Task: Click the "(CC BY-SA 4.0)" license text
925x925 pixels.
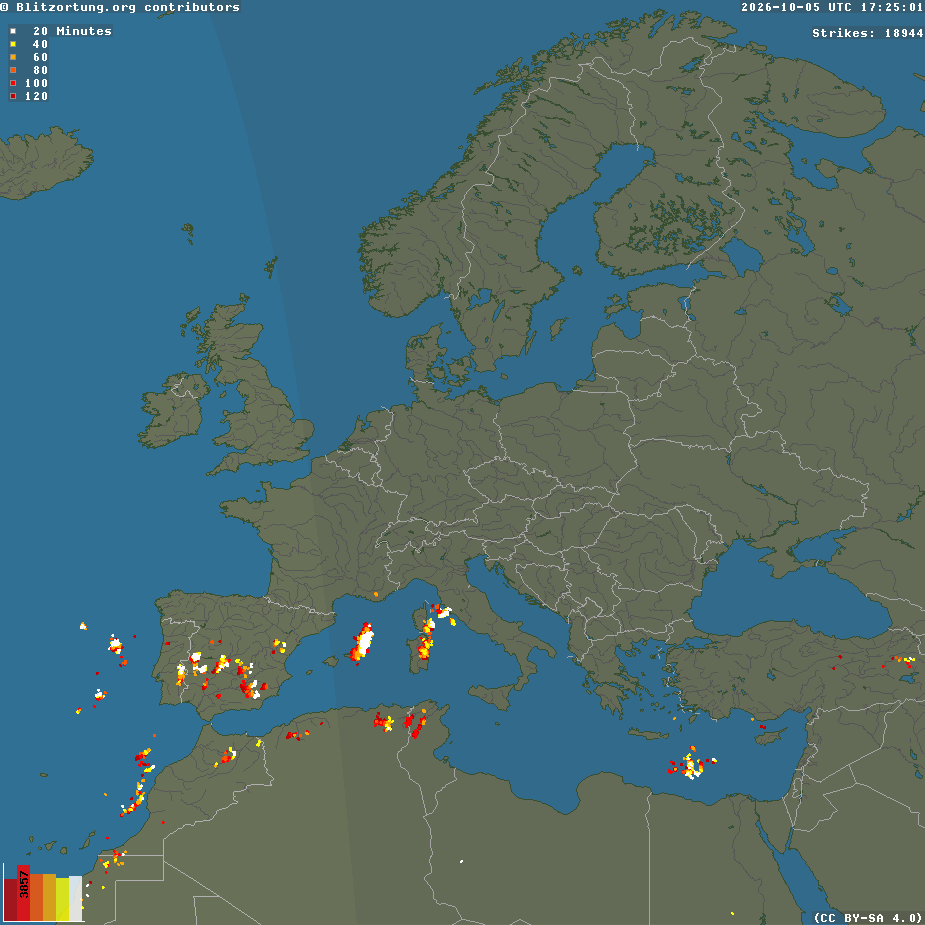Action: pos(868,917)
